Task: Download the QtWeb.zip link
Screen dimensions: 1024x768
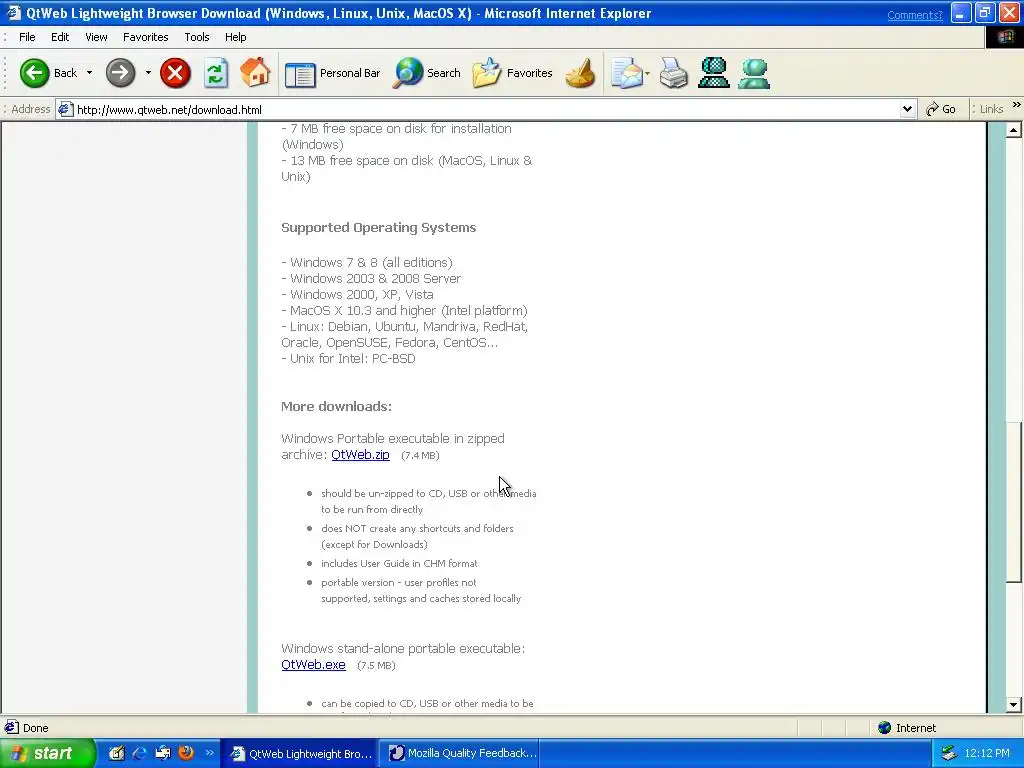Action: (360, 455)
